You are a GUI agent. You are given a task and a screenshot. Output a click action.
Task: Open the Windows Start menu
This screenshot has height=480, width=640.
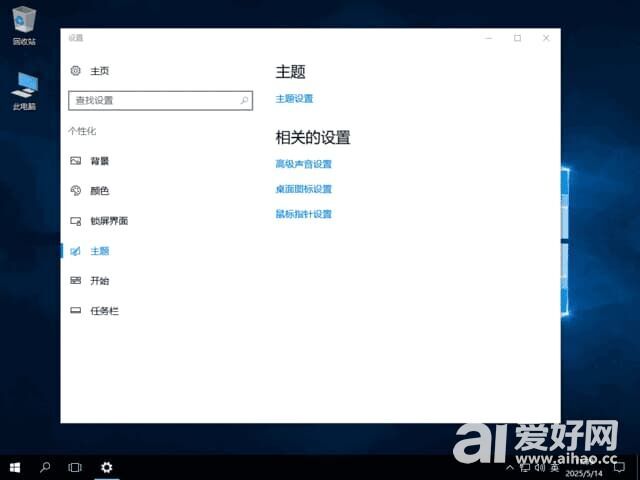point(15,467)
